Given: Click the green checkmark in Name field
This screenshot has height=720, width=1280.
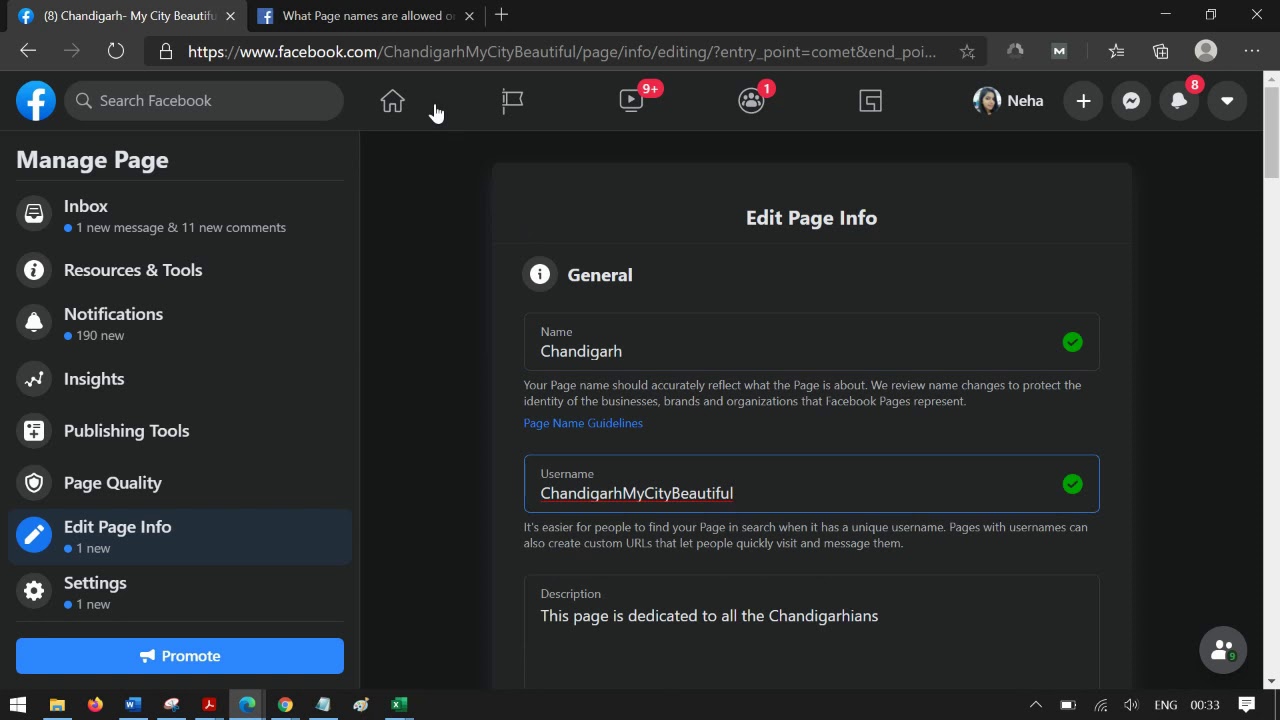Looking at the screenshot, I should coord(1072,343).
